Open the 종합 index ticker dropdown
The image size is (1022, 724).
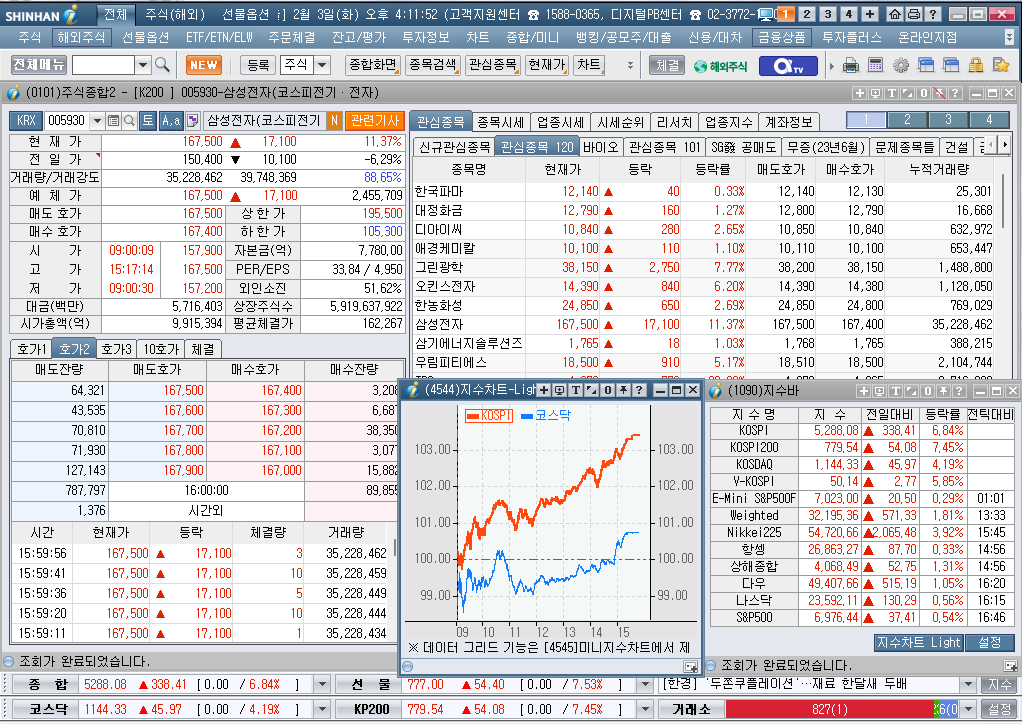322,684
